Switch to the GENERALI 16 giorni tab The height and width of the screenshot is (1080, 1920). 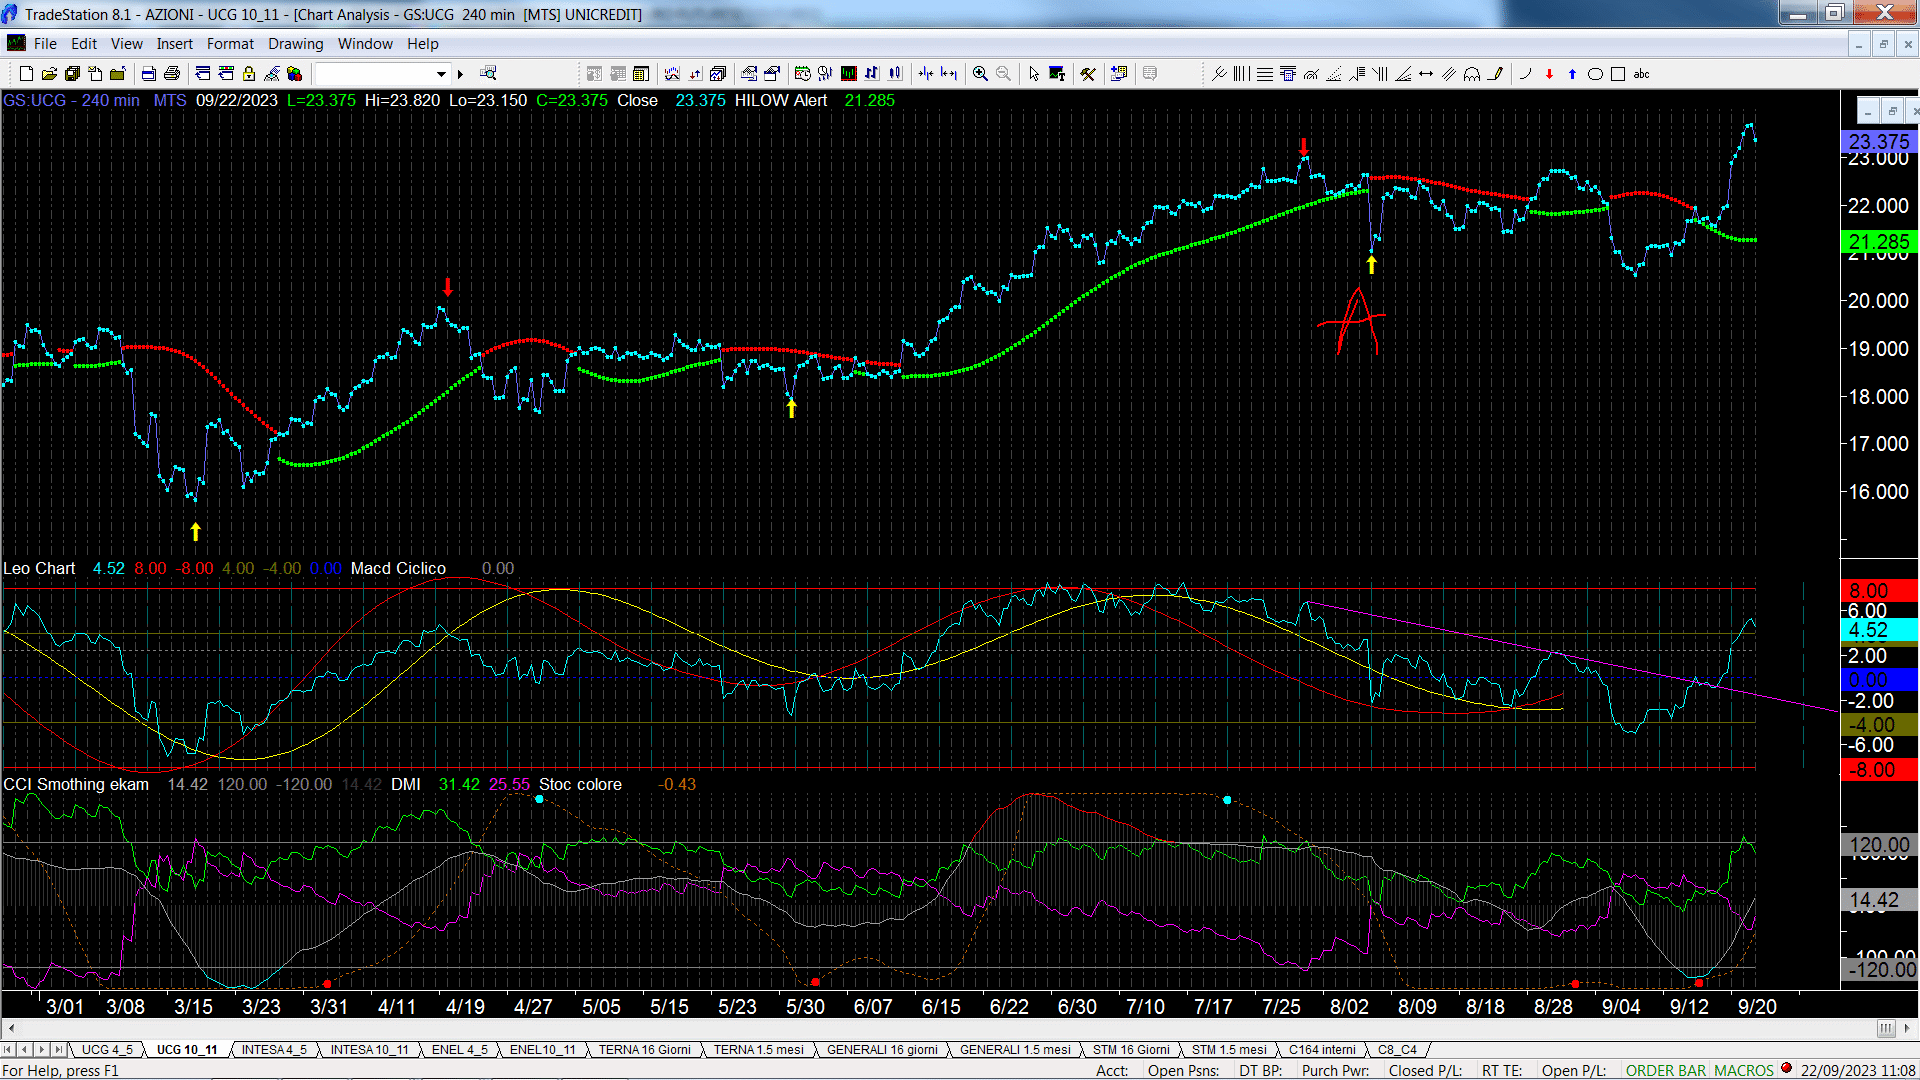(x=882, y=1050)
